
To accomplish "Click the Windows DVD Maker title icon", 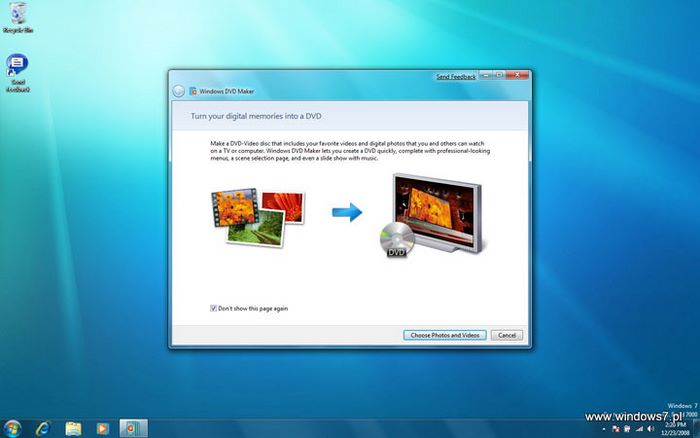I will [193, 91].
